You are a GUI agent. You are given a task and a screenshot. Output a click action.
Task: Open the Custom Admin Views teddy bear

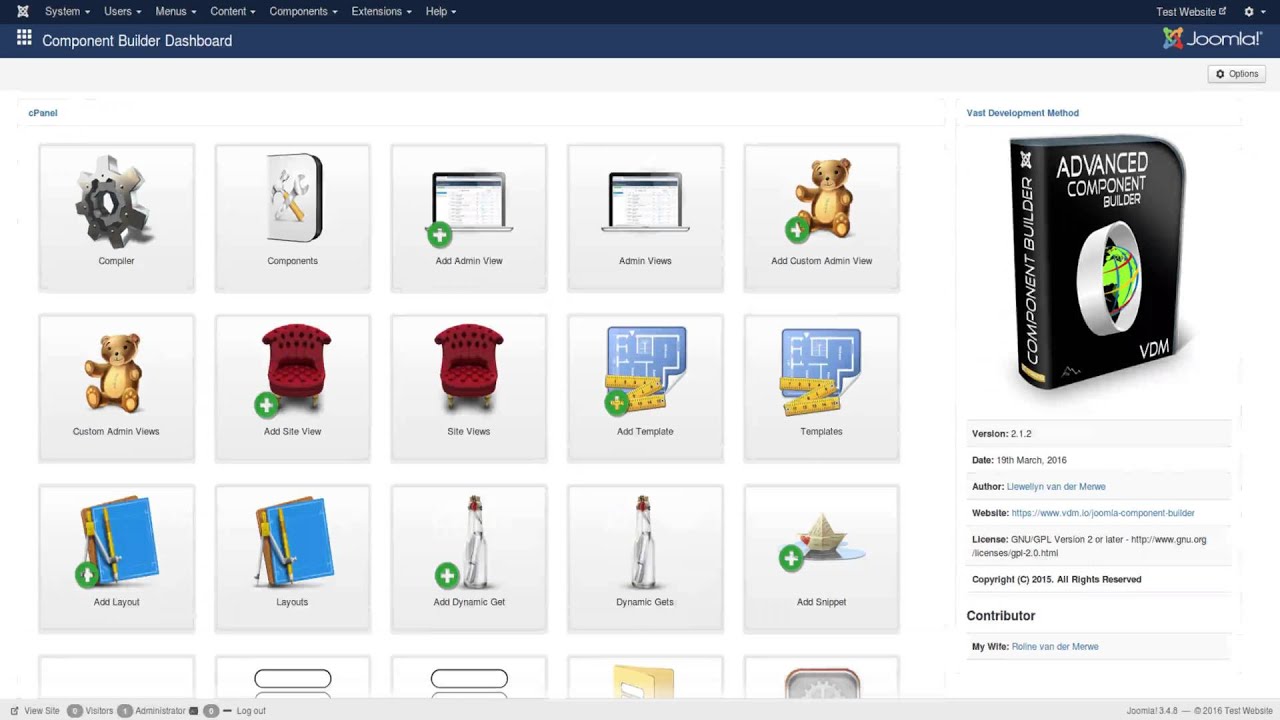(116, 372)
